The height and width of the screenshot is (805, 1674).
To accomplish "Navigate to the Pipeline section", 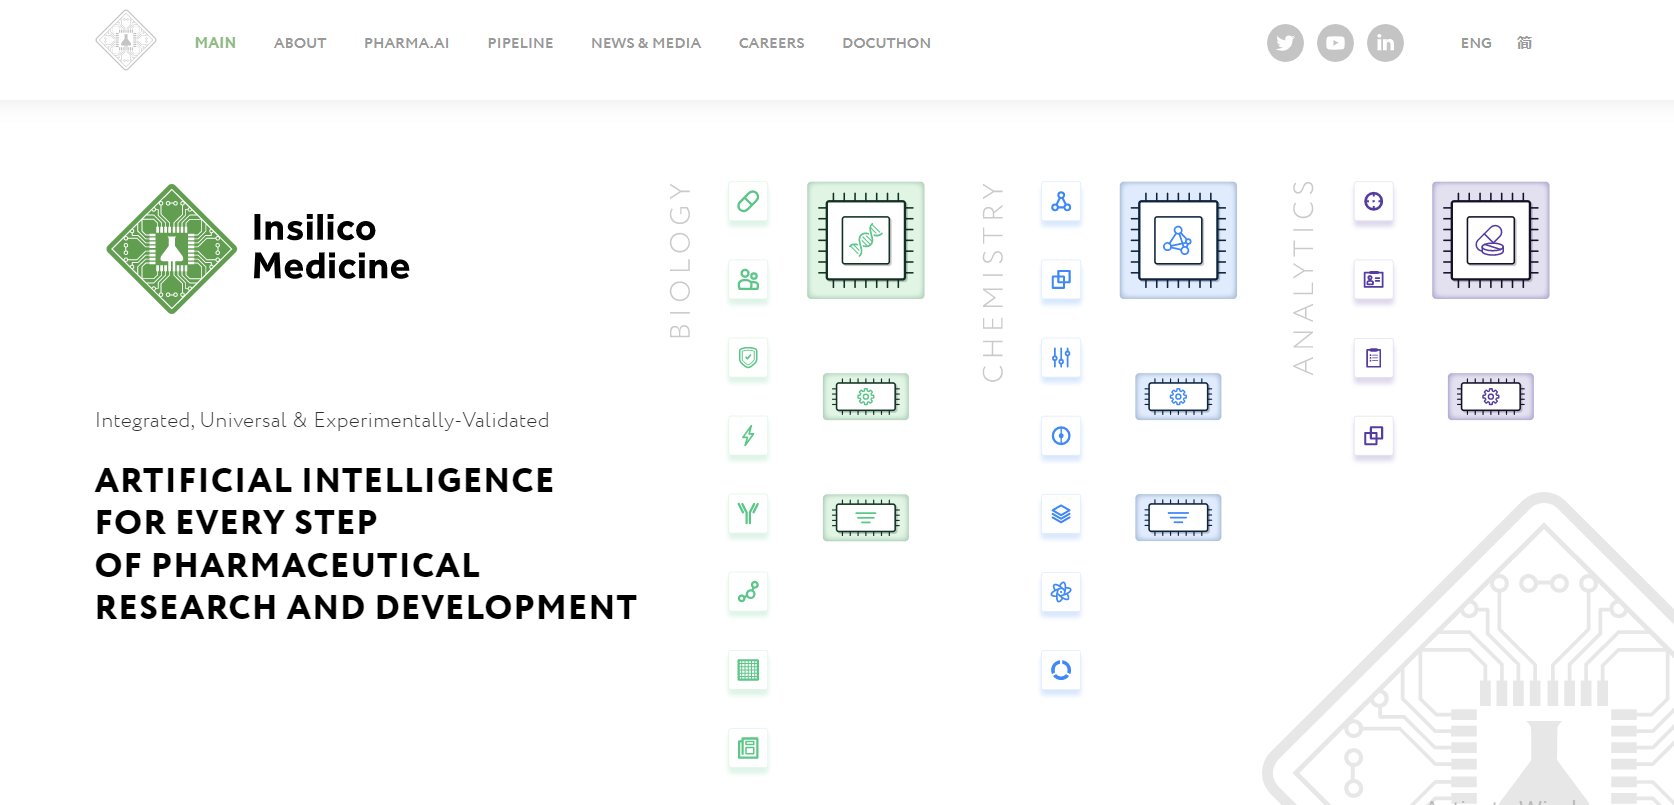I will pos(520,43).
